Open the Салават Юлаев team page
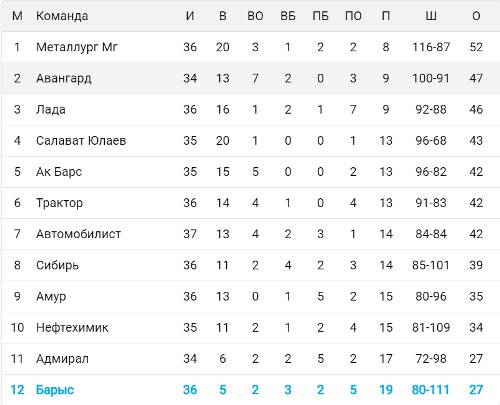Screen dimensions: 500x405 81,141
